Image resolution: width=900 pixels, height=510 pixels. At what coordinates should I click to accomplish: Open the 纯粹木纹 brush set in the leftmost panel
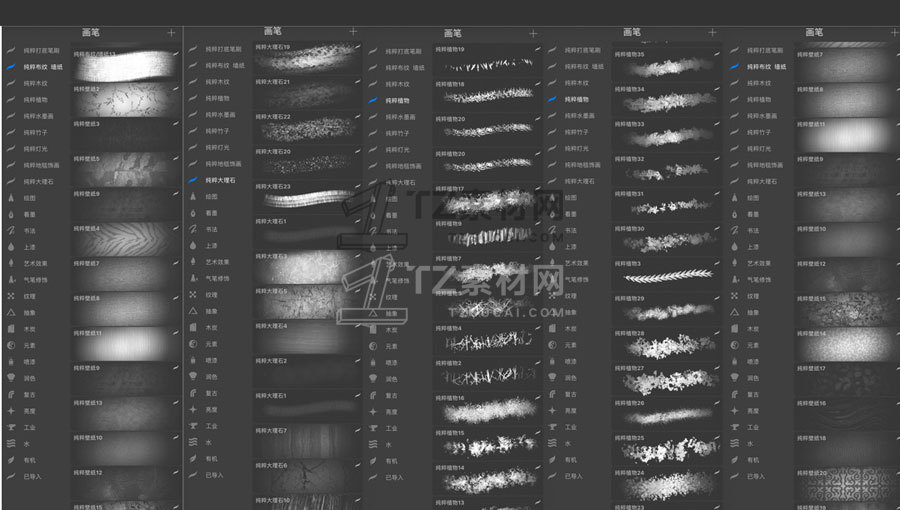35,83
